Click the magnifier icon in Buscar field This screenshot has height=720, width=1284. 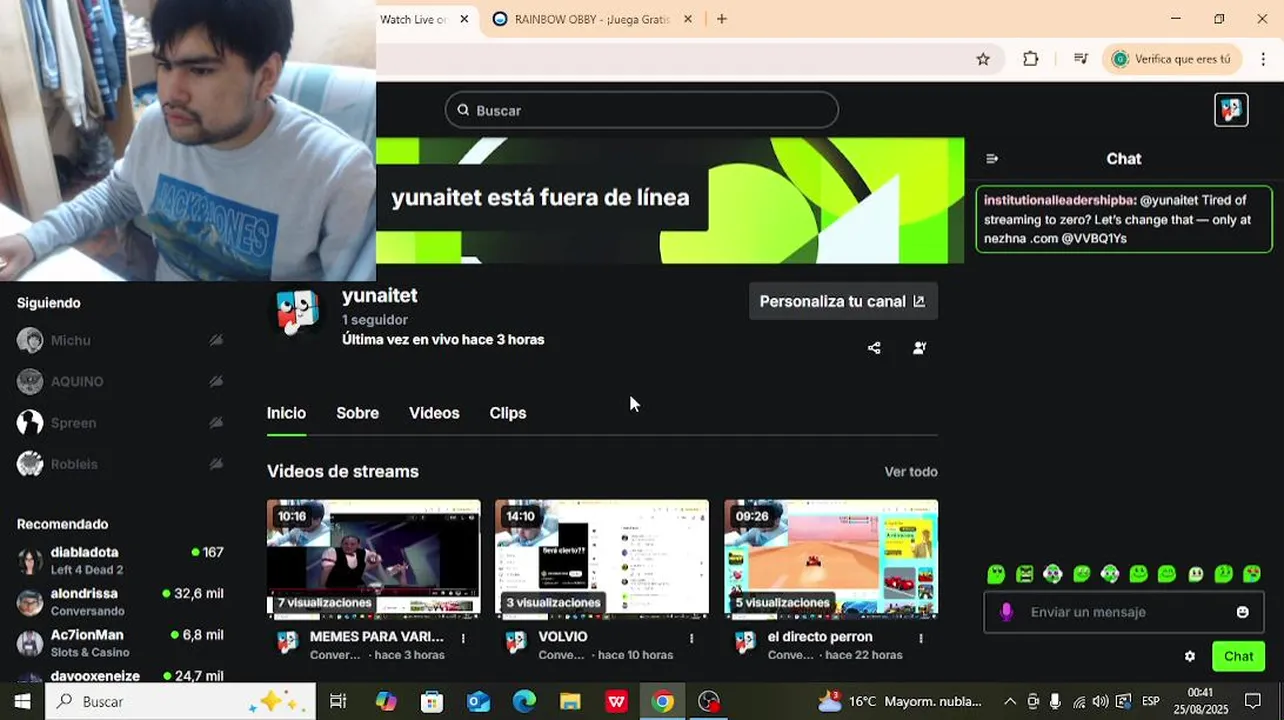coord(463,110)
